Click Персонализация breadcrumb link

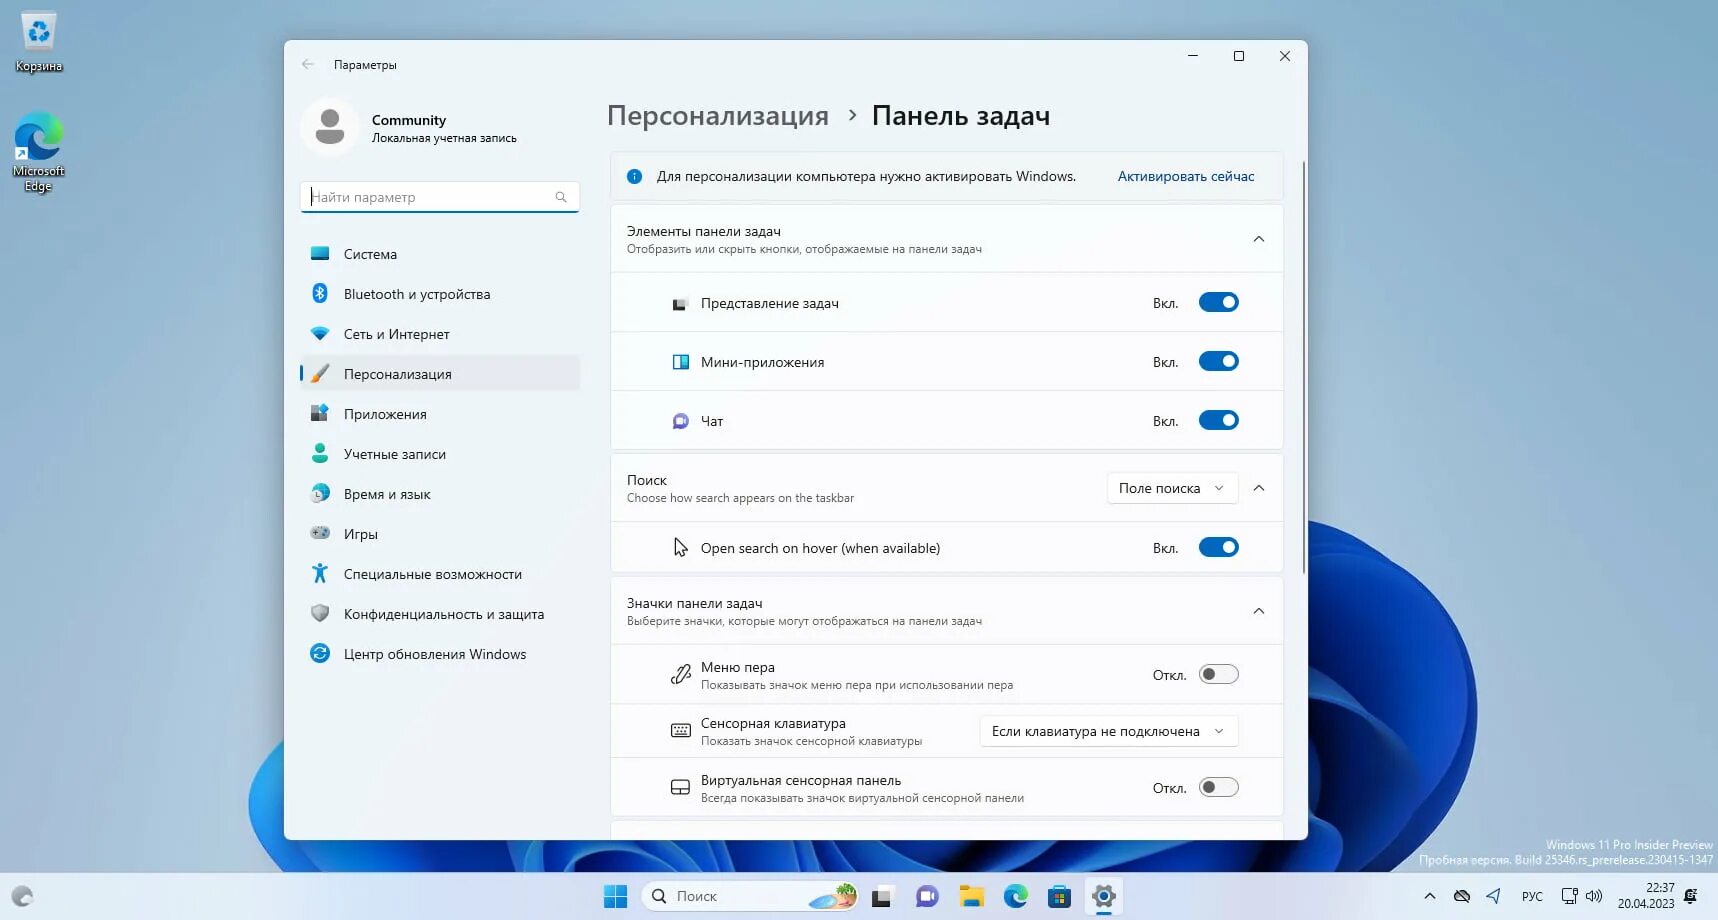click(718, 116)
